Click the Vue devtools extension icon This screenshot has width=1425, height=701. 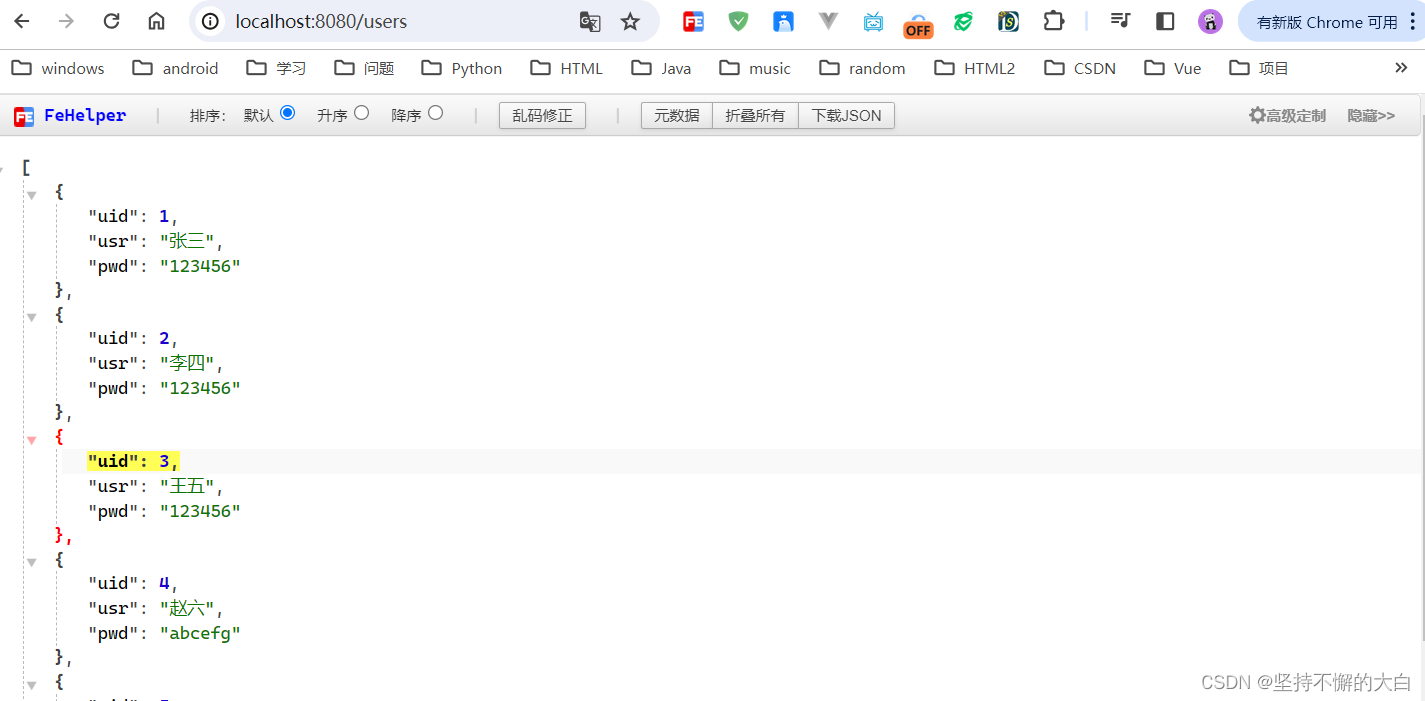[x=827, y=21]
